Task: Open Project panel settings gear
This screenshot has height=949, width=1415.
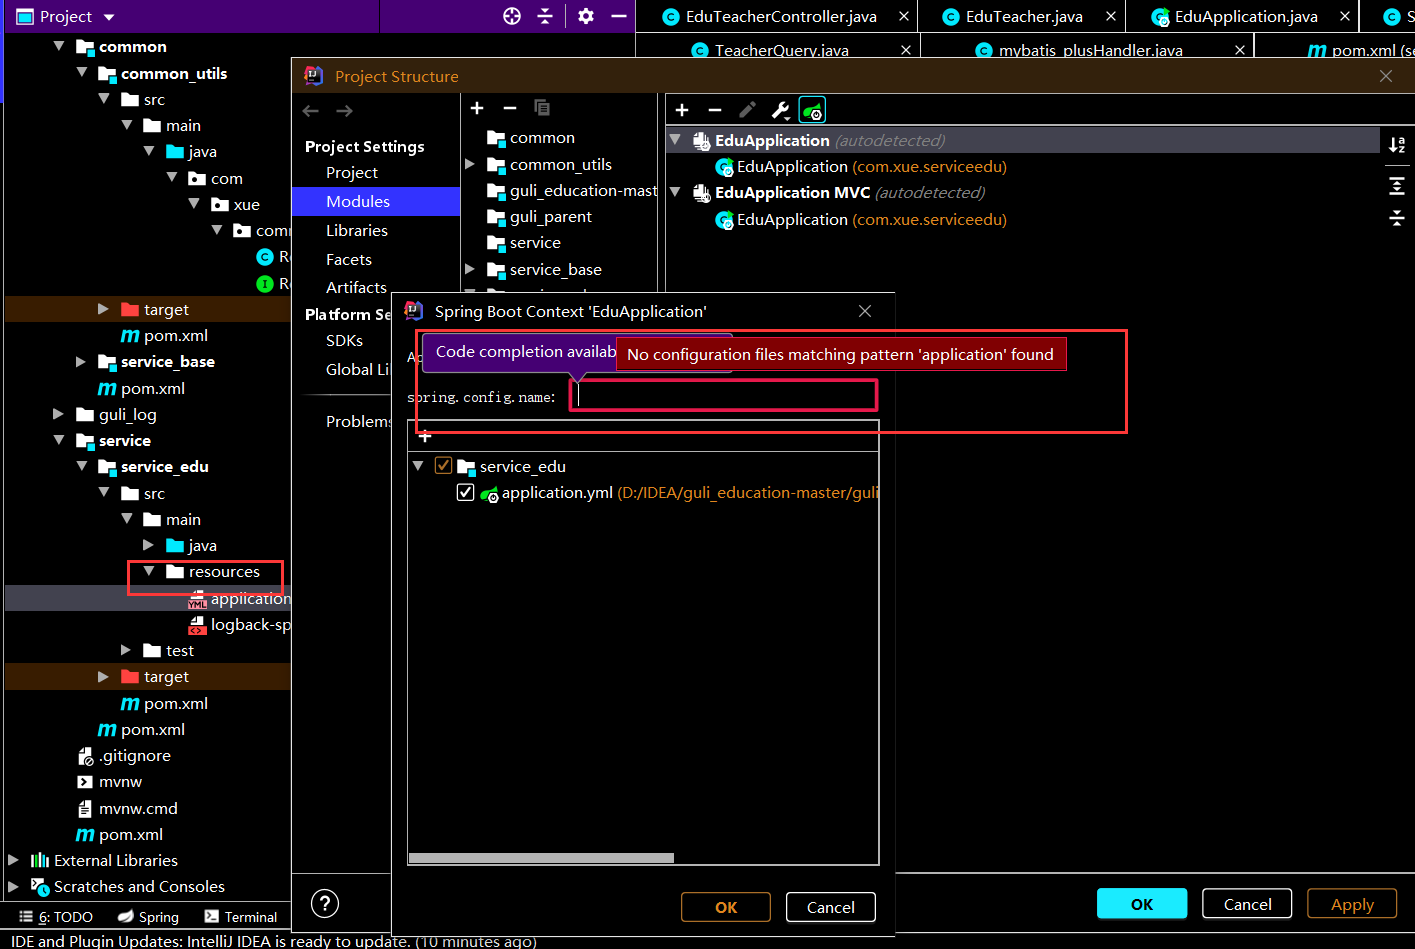Action: tap(586, 16)
